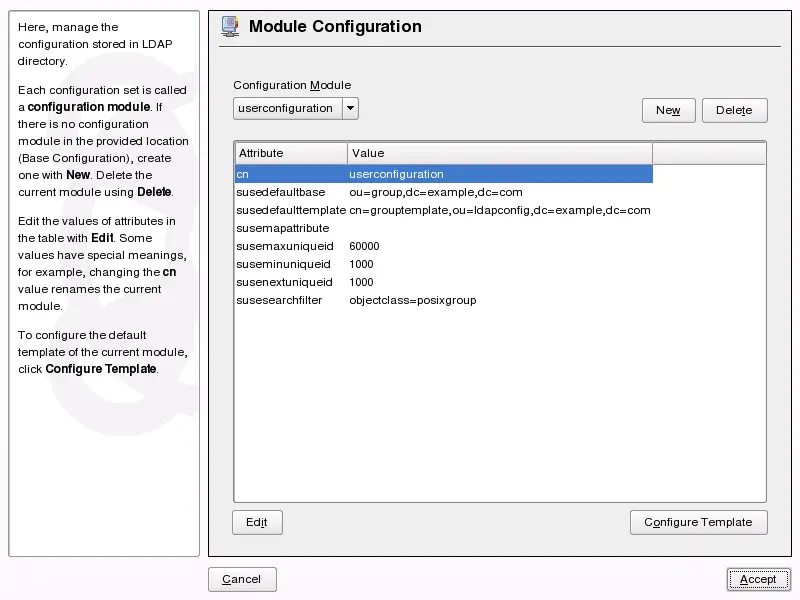Click the Module Configuration header icon
The height and width of the screenshot is (600, 800).
[230, 27]
